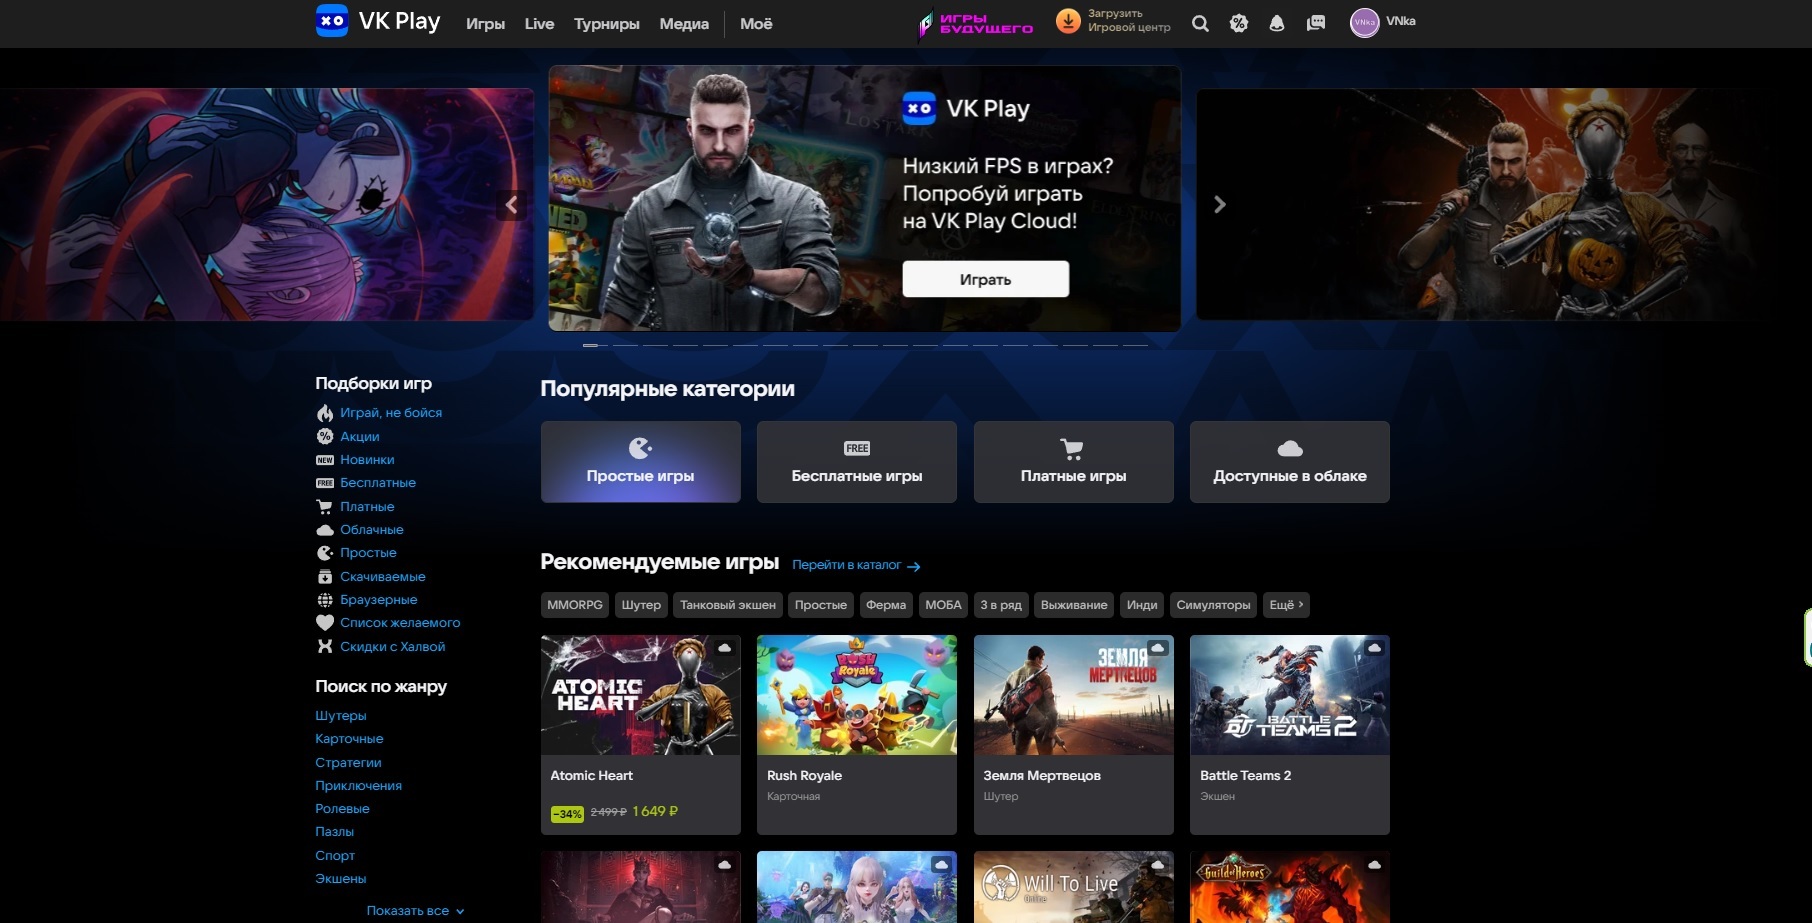This screenshot has height=923, width=1812.
Task: Click cloud badge on Земля Мертвецов card
Action: [x=1158, y=648]
